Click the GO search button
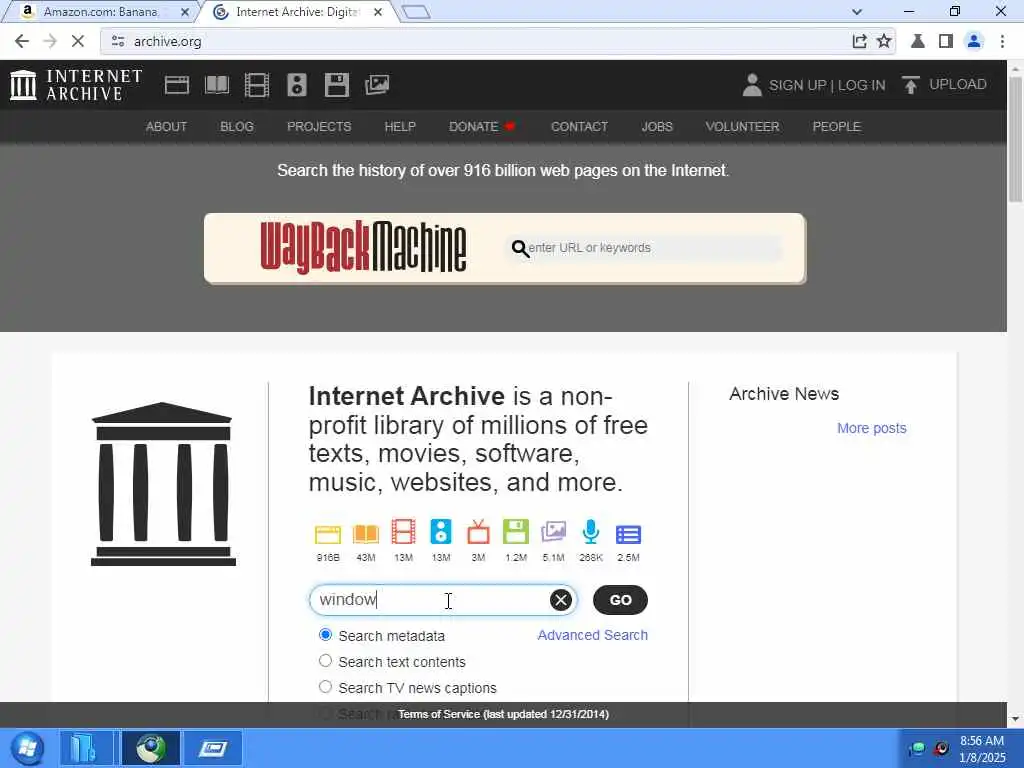This screenshot has height=768, width=1024. (620, 600)
